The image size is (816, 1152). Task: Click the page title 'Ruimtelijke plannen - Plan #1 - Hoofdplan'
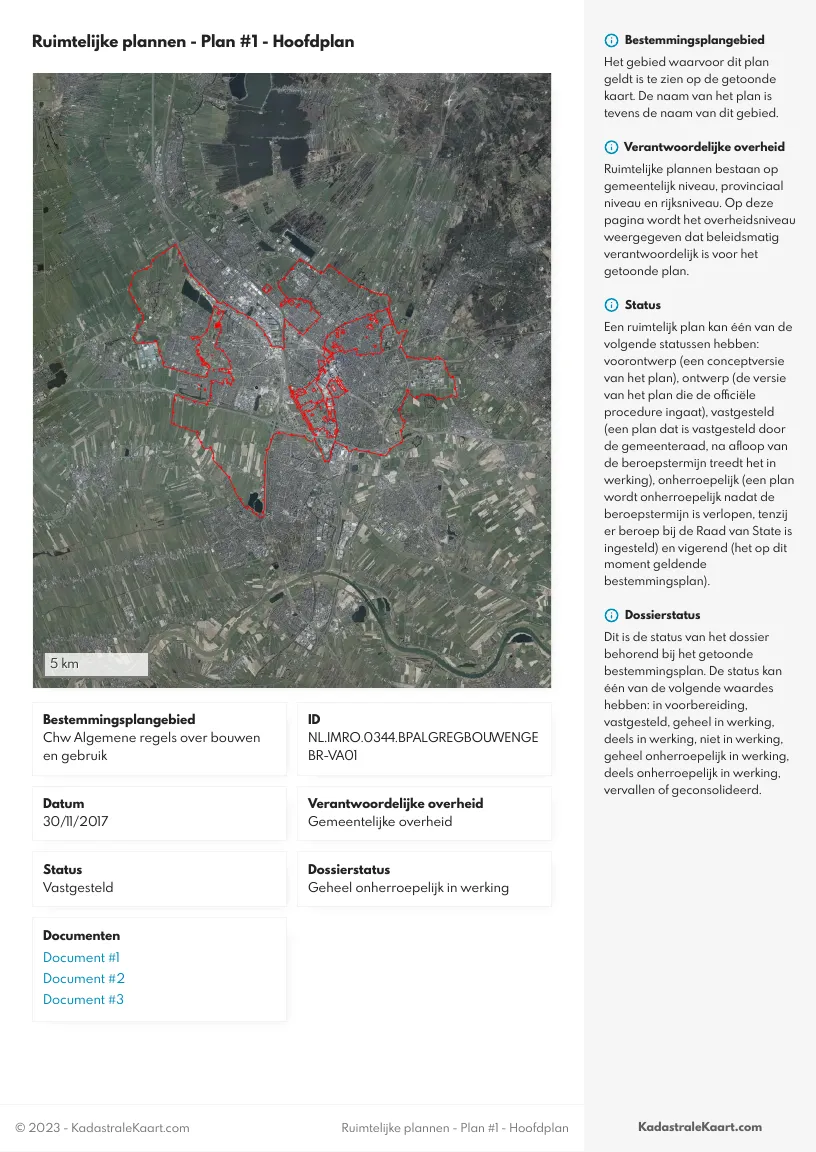pyautogui.click(x=193, y=41)
